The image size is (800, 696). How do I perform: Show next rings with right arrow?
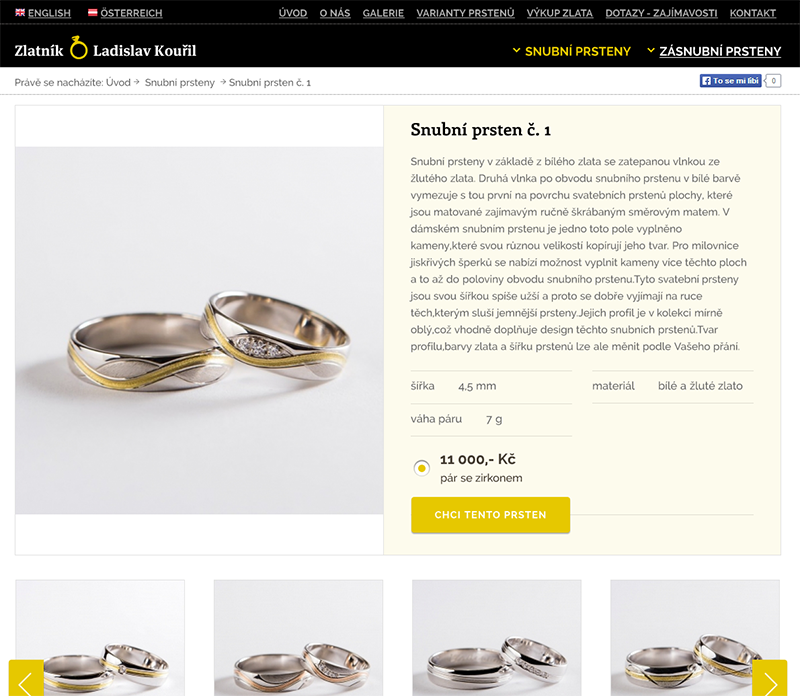[x=769, y=678]
